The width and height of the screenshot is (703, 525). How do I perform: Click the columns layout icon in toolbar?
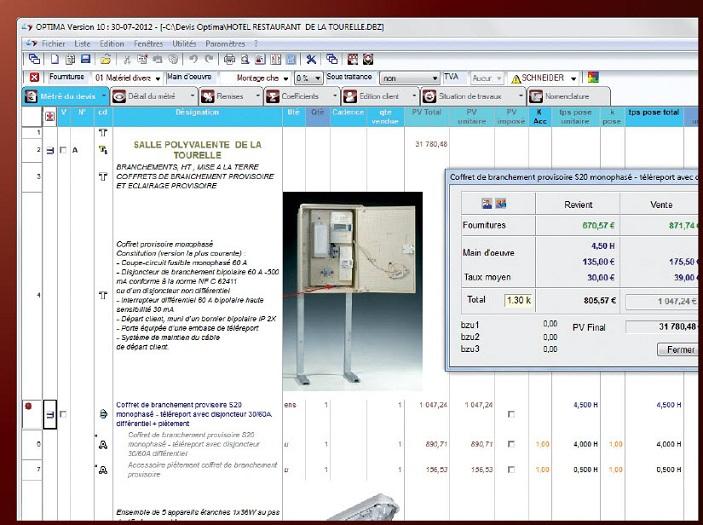click(276, 59)
